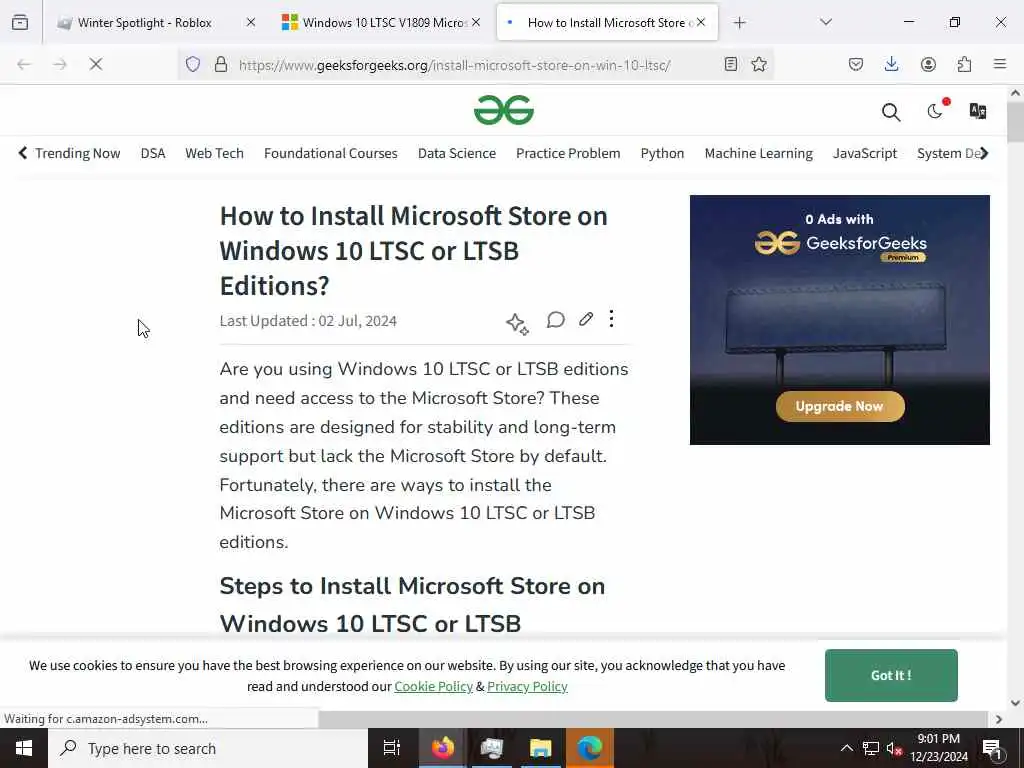Image resolution: width=1024 pixels, height=768 pixels.
Task: Open the Privacy Policy link
Action: pyautogui.click(x=527, y=686)
